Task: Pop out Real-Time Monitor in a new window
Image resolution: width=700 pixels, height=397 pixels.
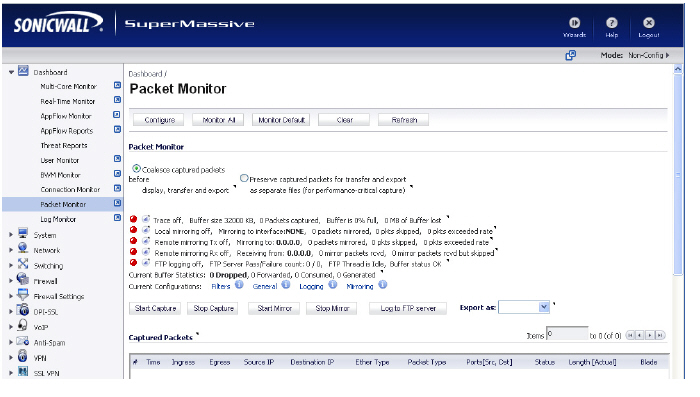Action: (x=117, y=100)
